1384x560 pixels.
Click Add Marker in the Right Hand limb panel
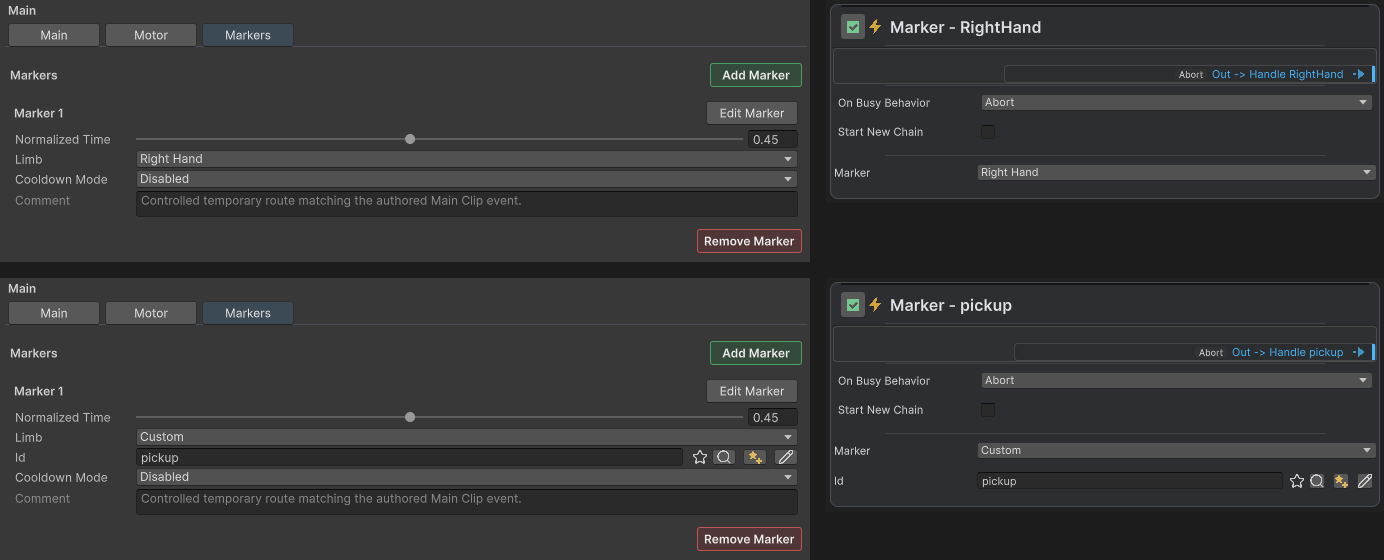click(756, 75)
